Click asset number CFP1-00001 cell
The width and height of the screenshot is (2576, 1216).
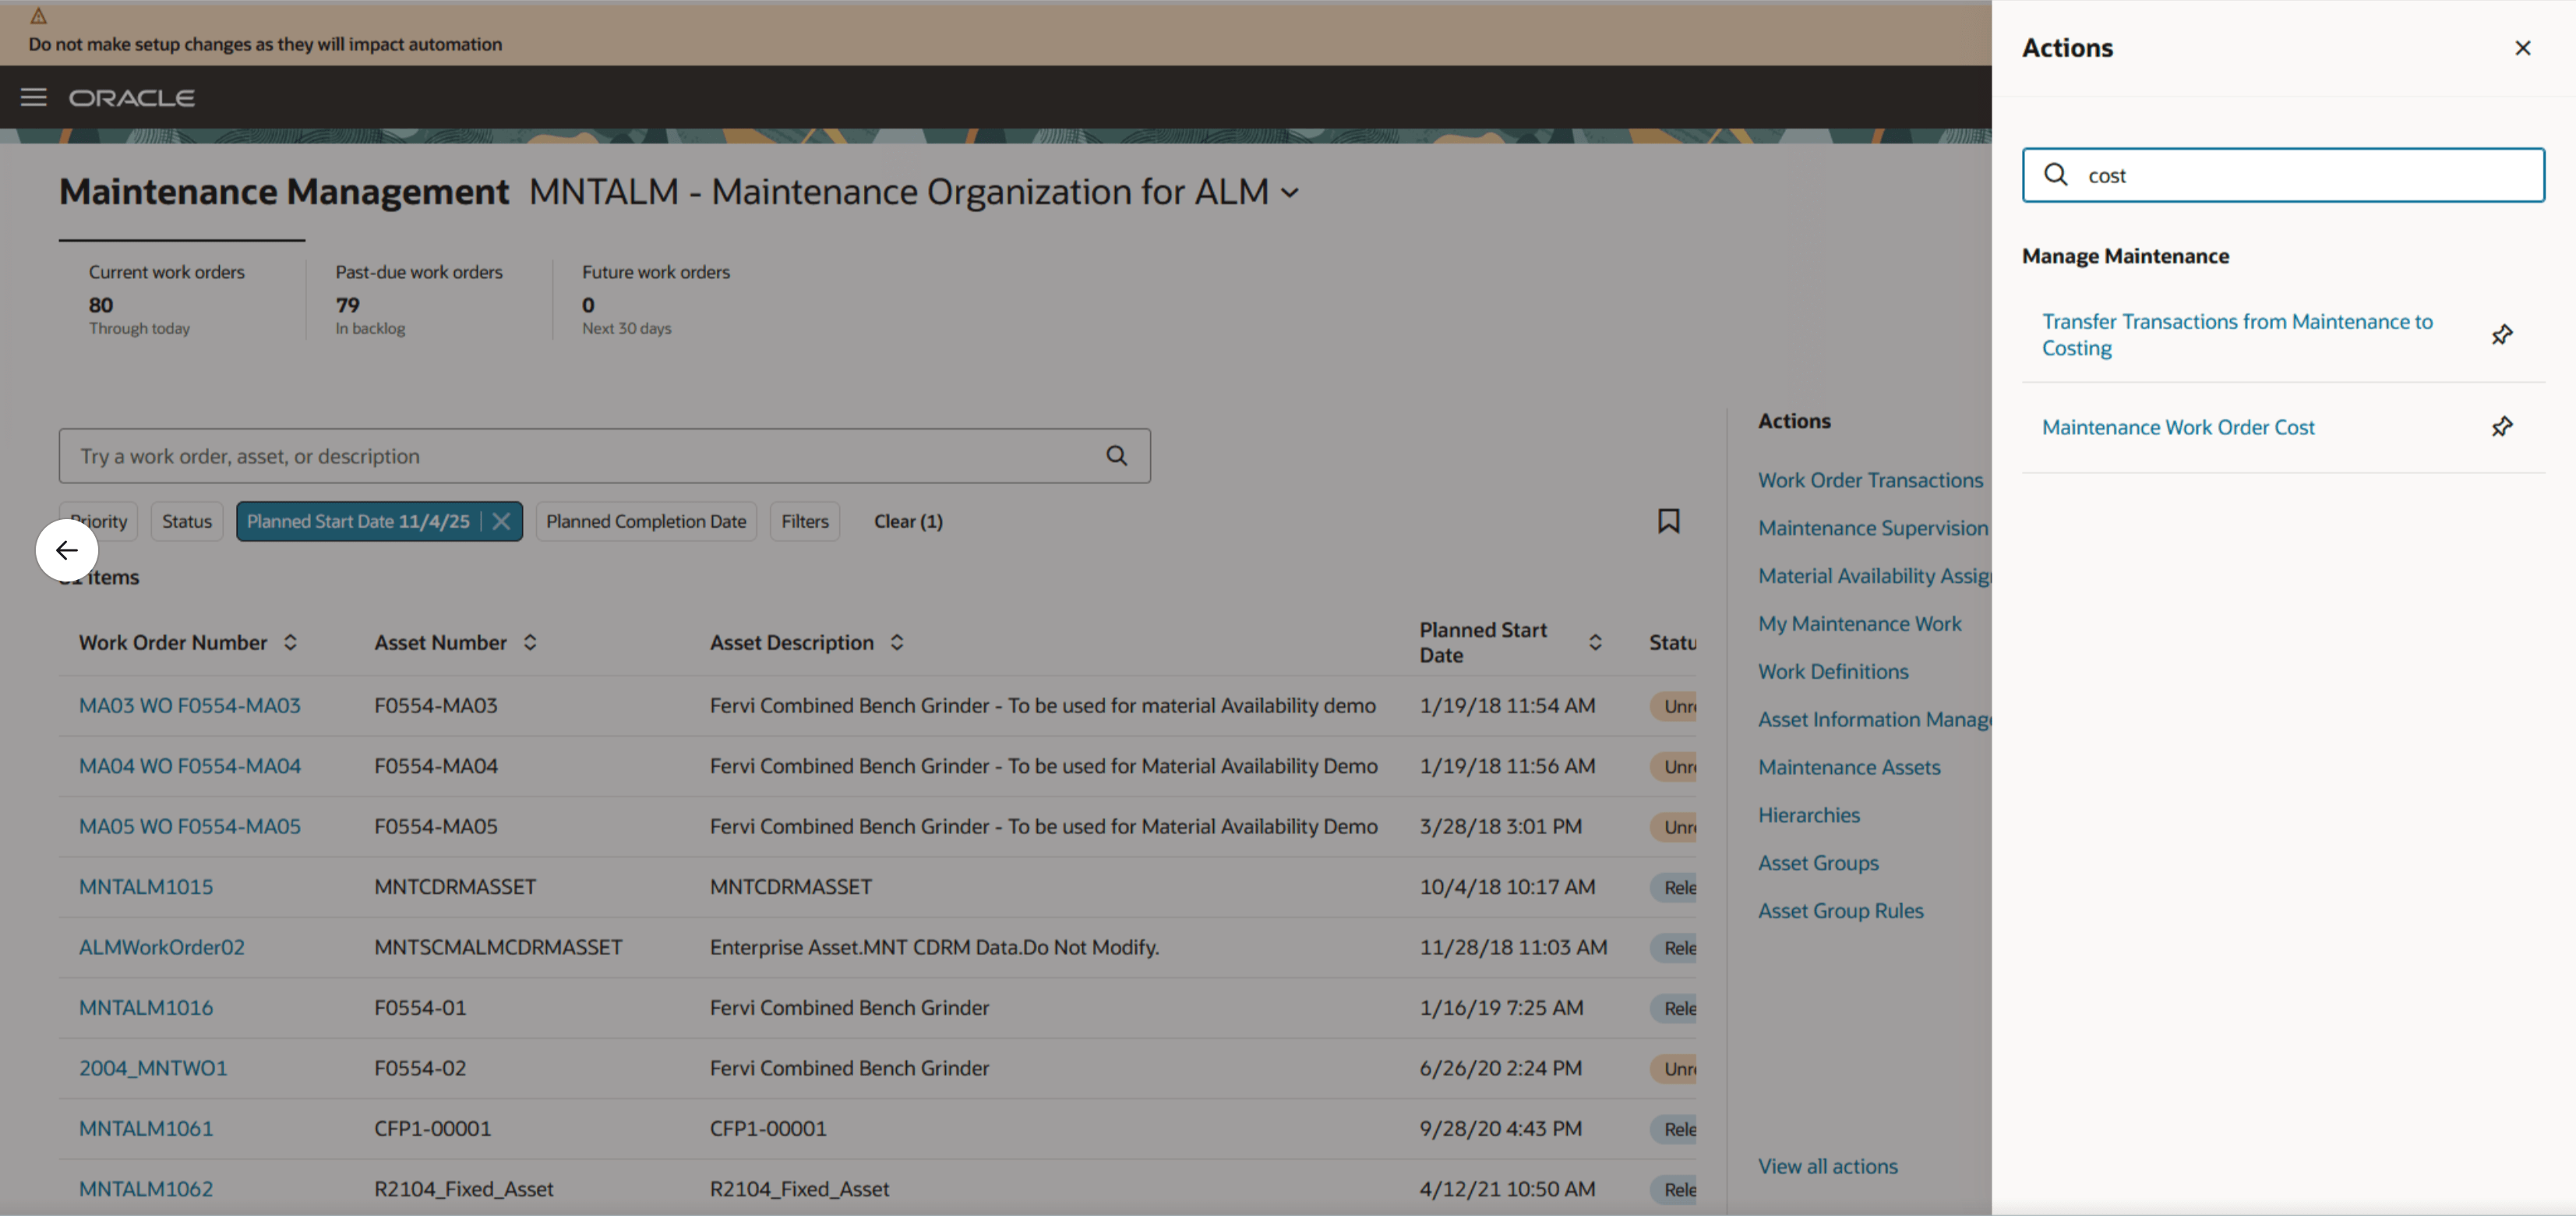[x=433, y=1129]
